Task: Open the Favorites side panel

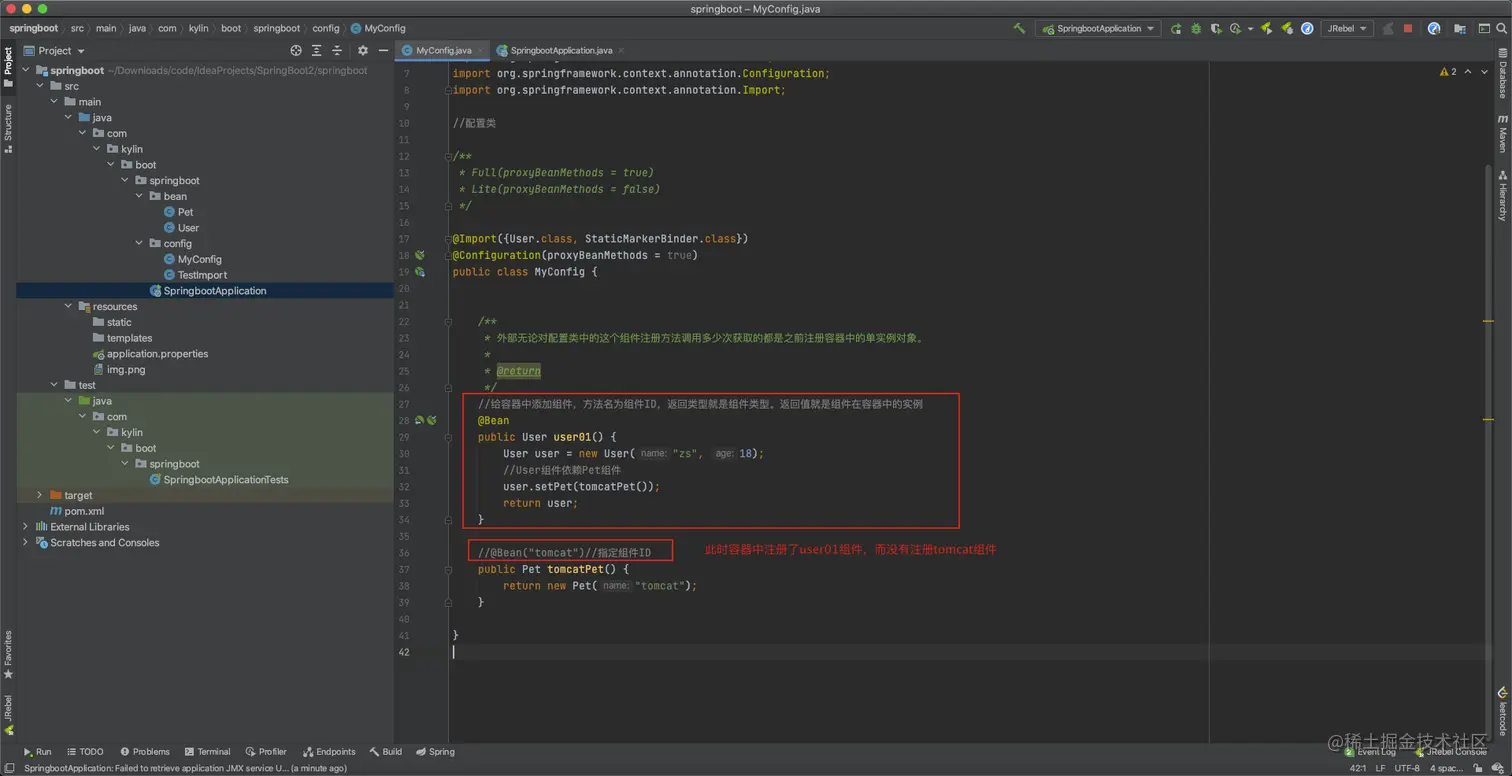Action: 8,654
